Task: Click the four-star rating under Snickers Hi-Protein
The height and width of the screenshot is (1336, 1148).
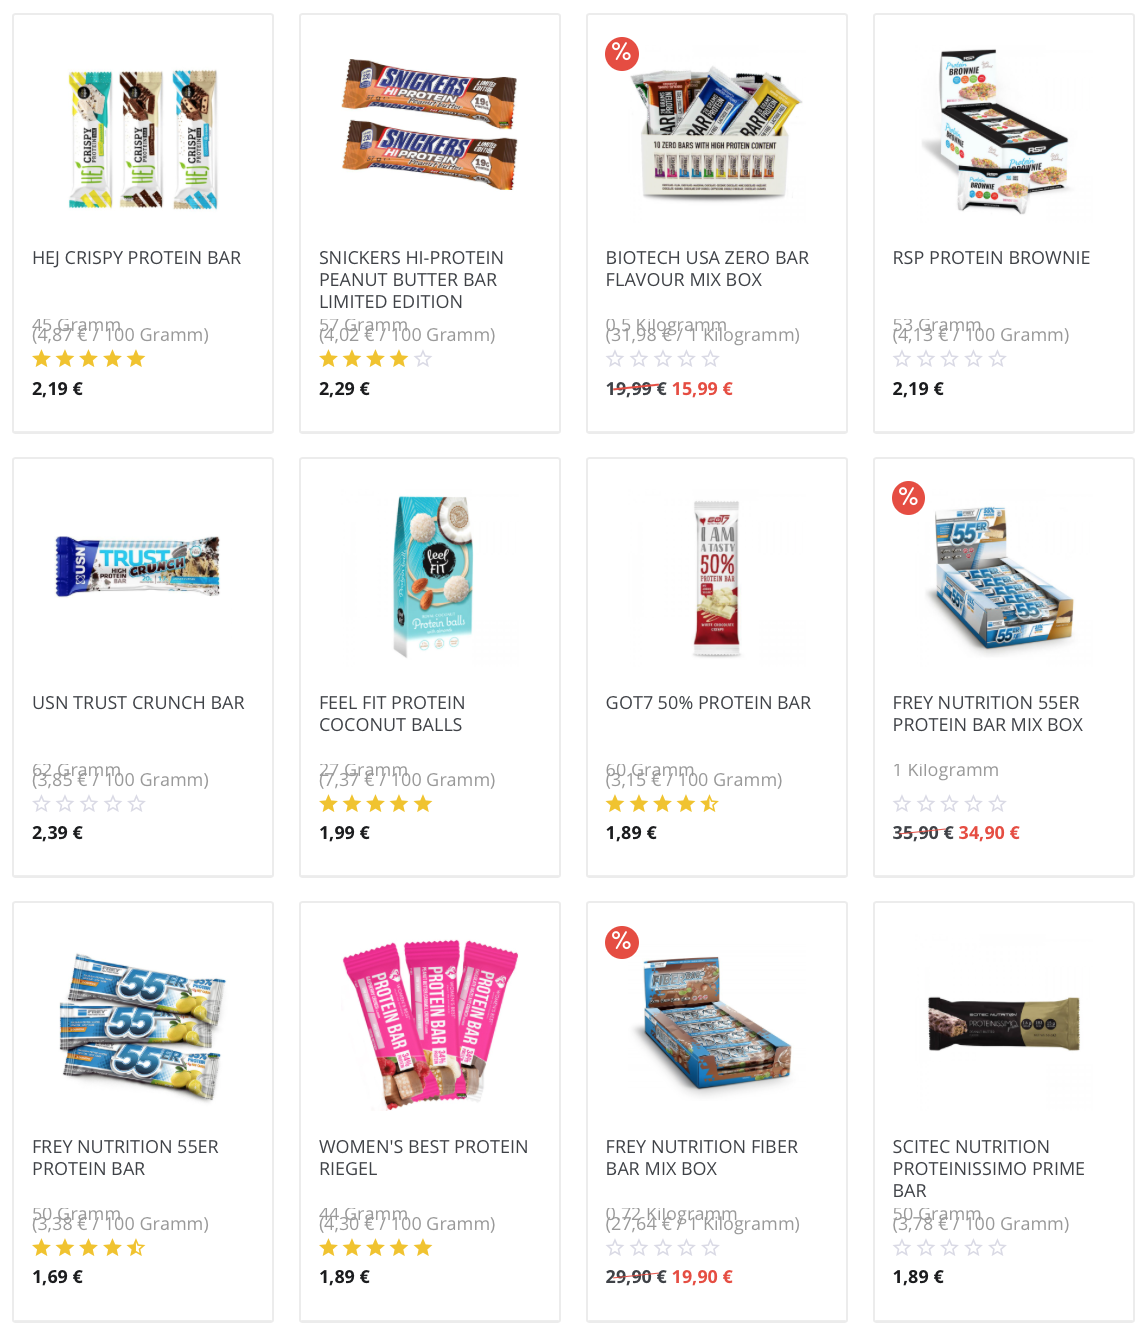Action: pos(376,359)
